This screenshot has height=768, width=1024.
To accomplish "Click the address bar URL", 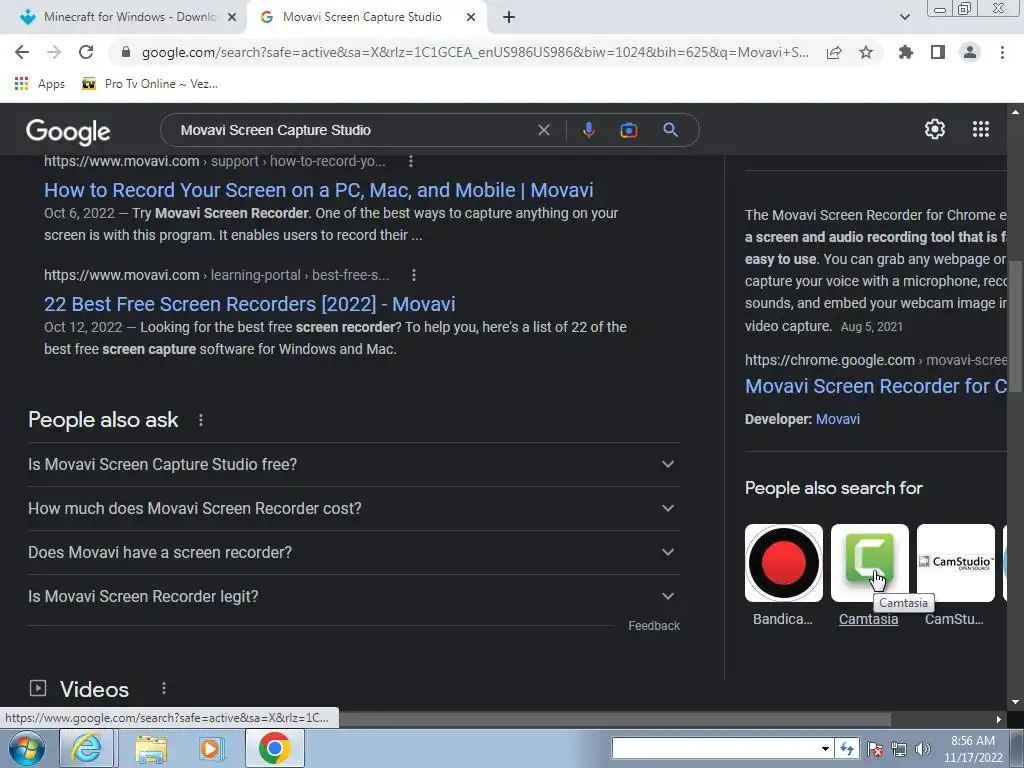I will 475,52.
